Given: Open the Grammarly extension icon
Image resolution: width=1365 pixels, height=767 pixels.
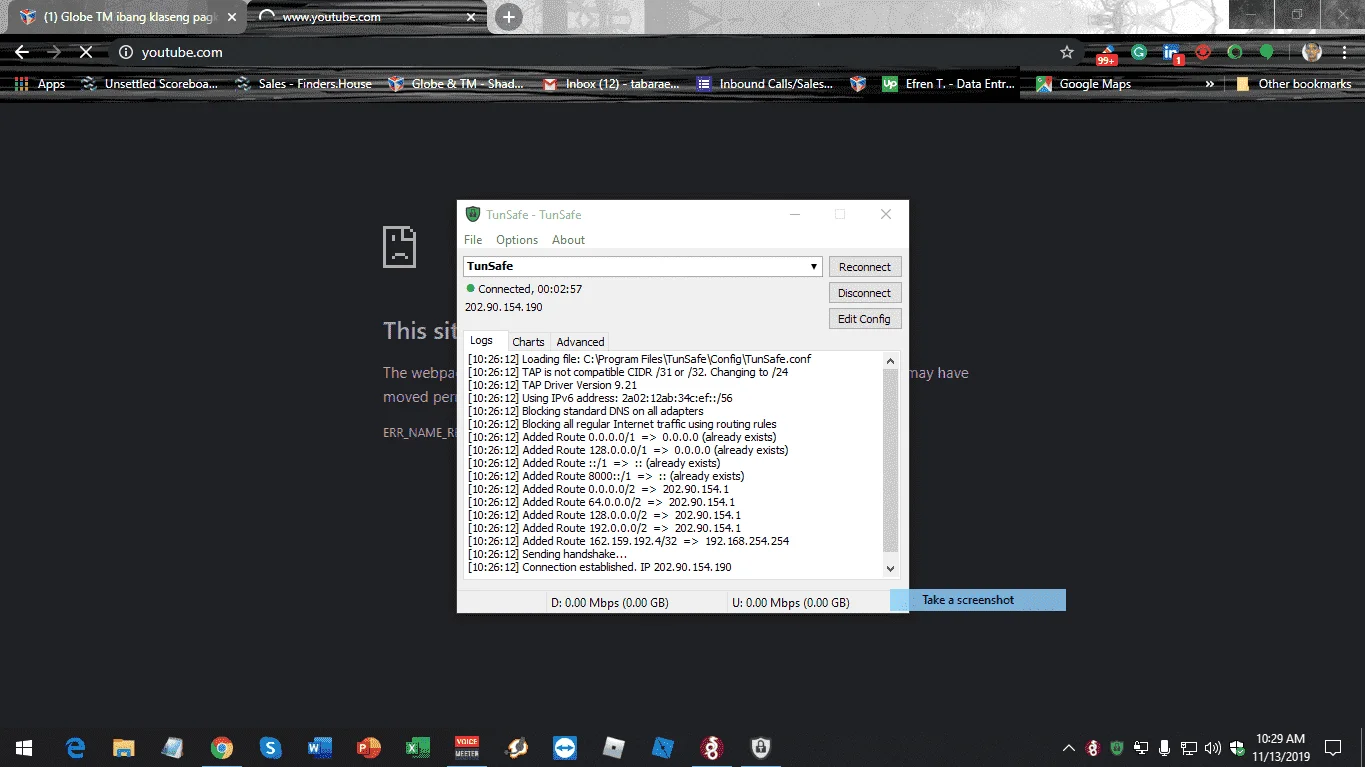Looking at the screenshot, I should pos(1139,52).
